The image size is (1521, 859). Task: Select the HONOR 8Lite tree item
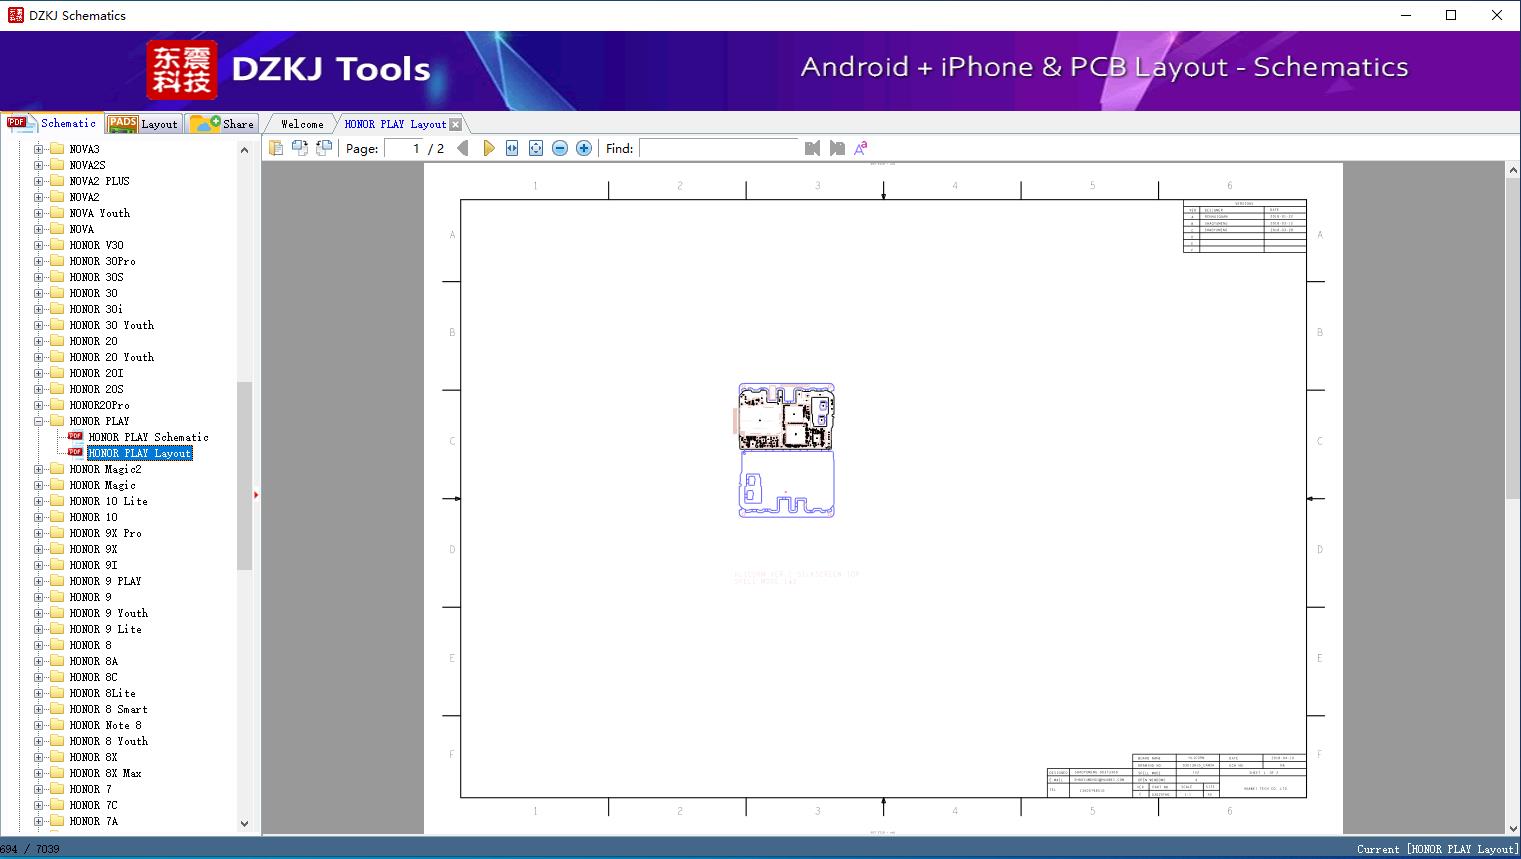(x=103, y=693)
